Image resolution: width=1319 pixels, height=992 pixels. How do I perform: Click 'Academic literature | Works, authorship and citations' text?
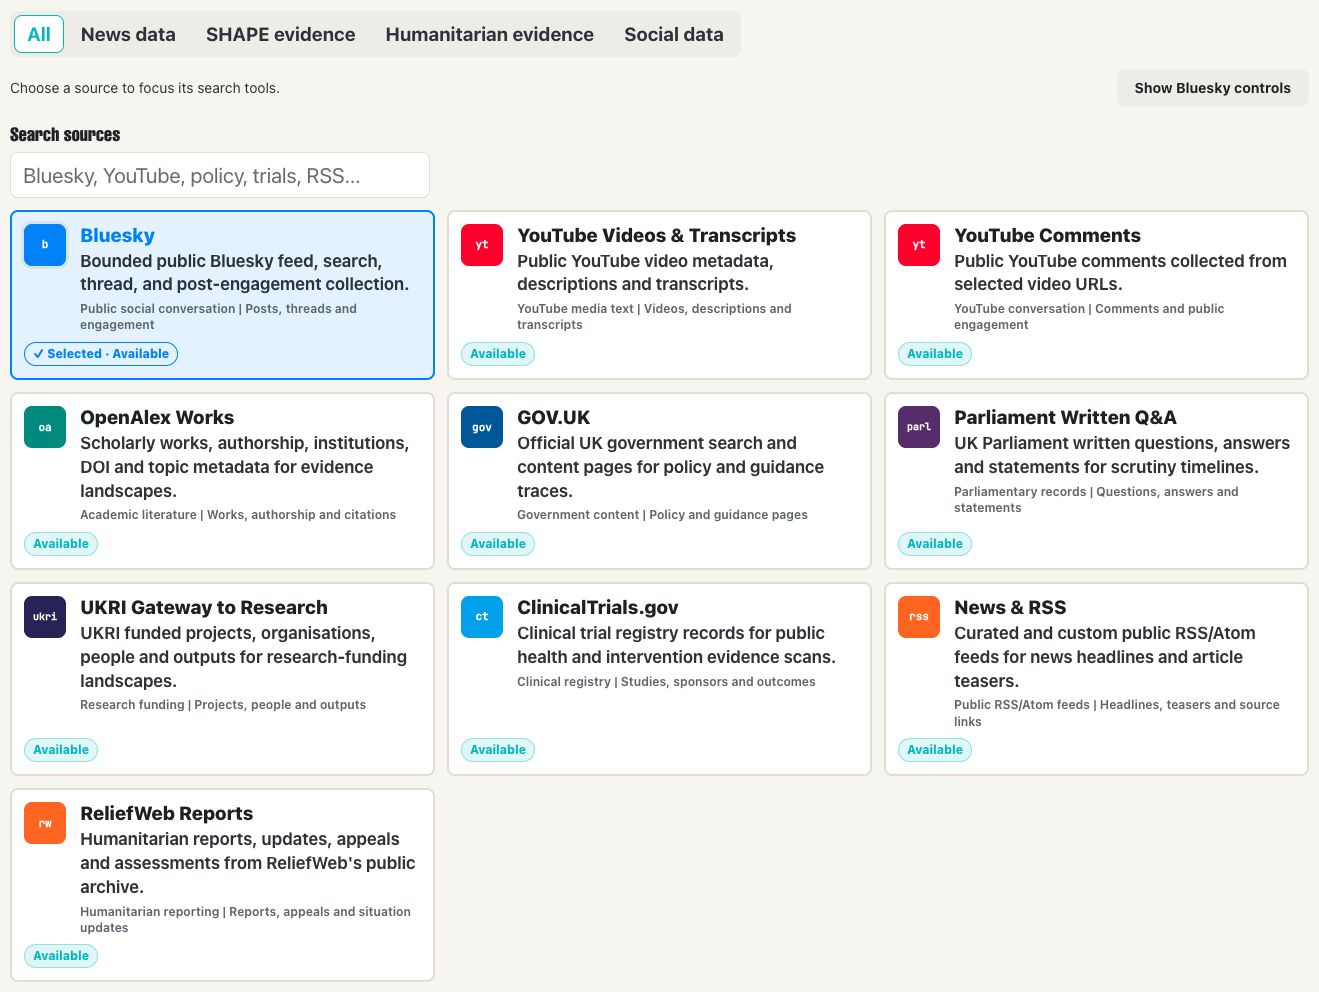click(x=238, y=515)
